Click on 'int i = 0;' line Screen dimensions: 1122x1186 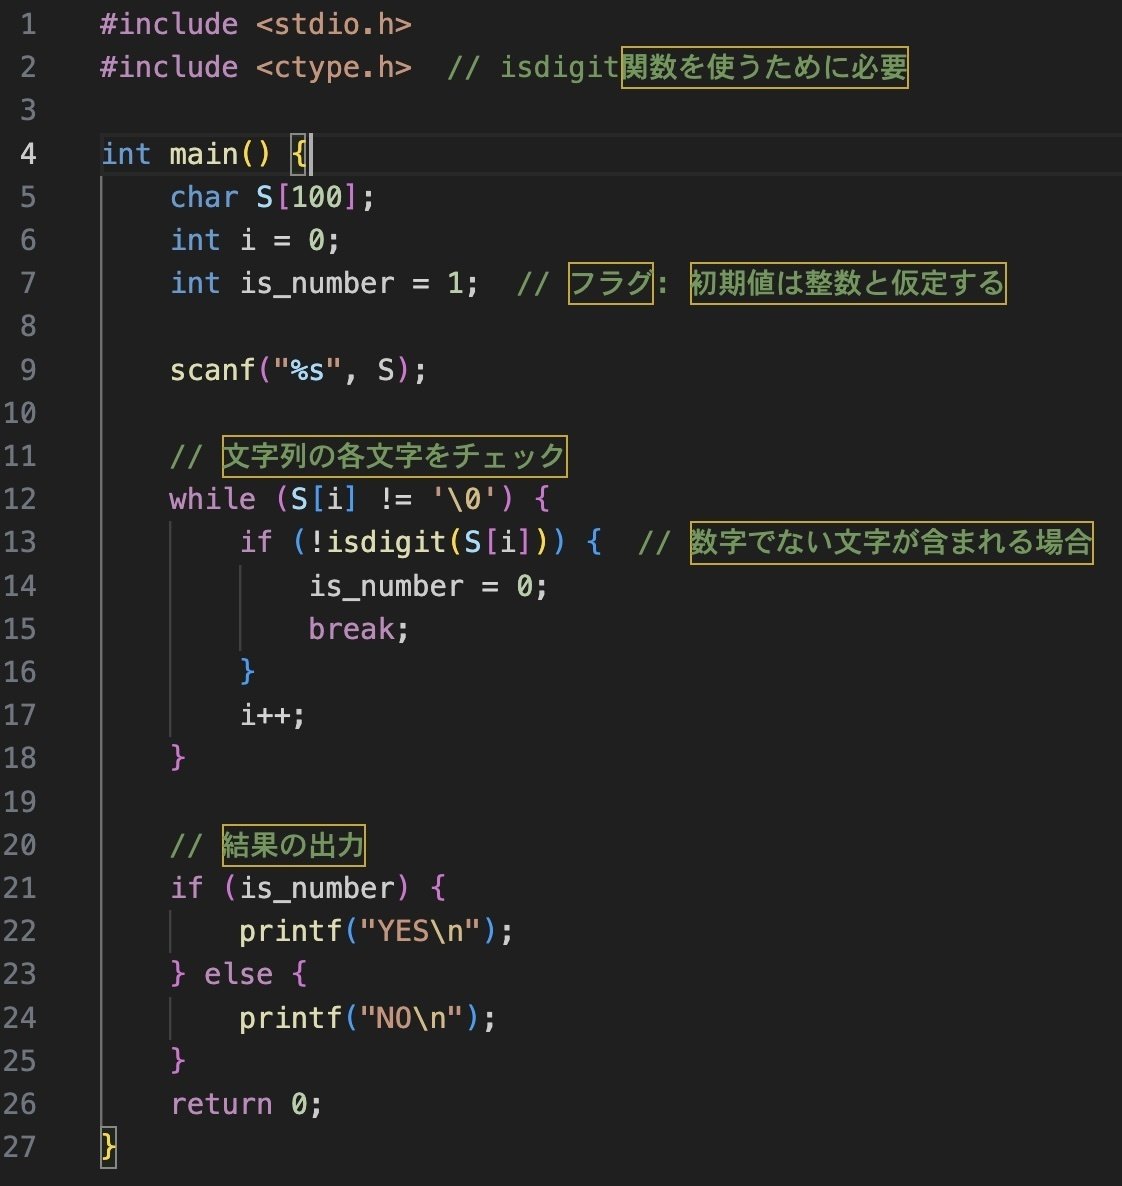[x=255, y=240]
